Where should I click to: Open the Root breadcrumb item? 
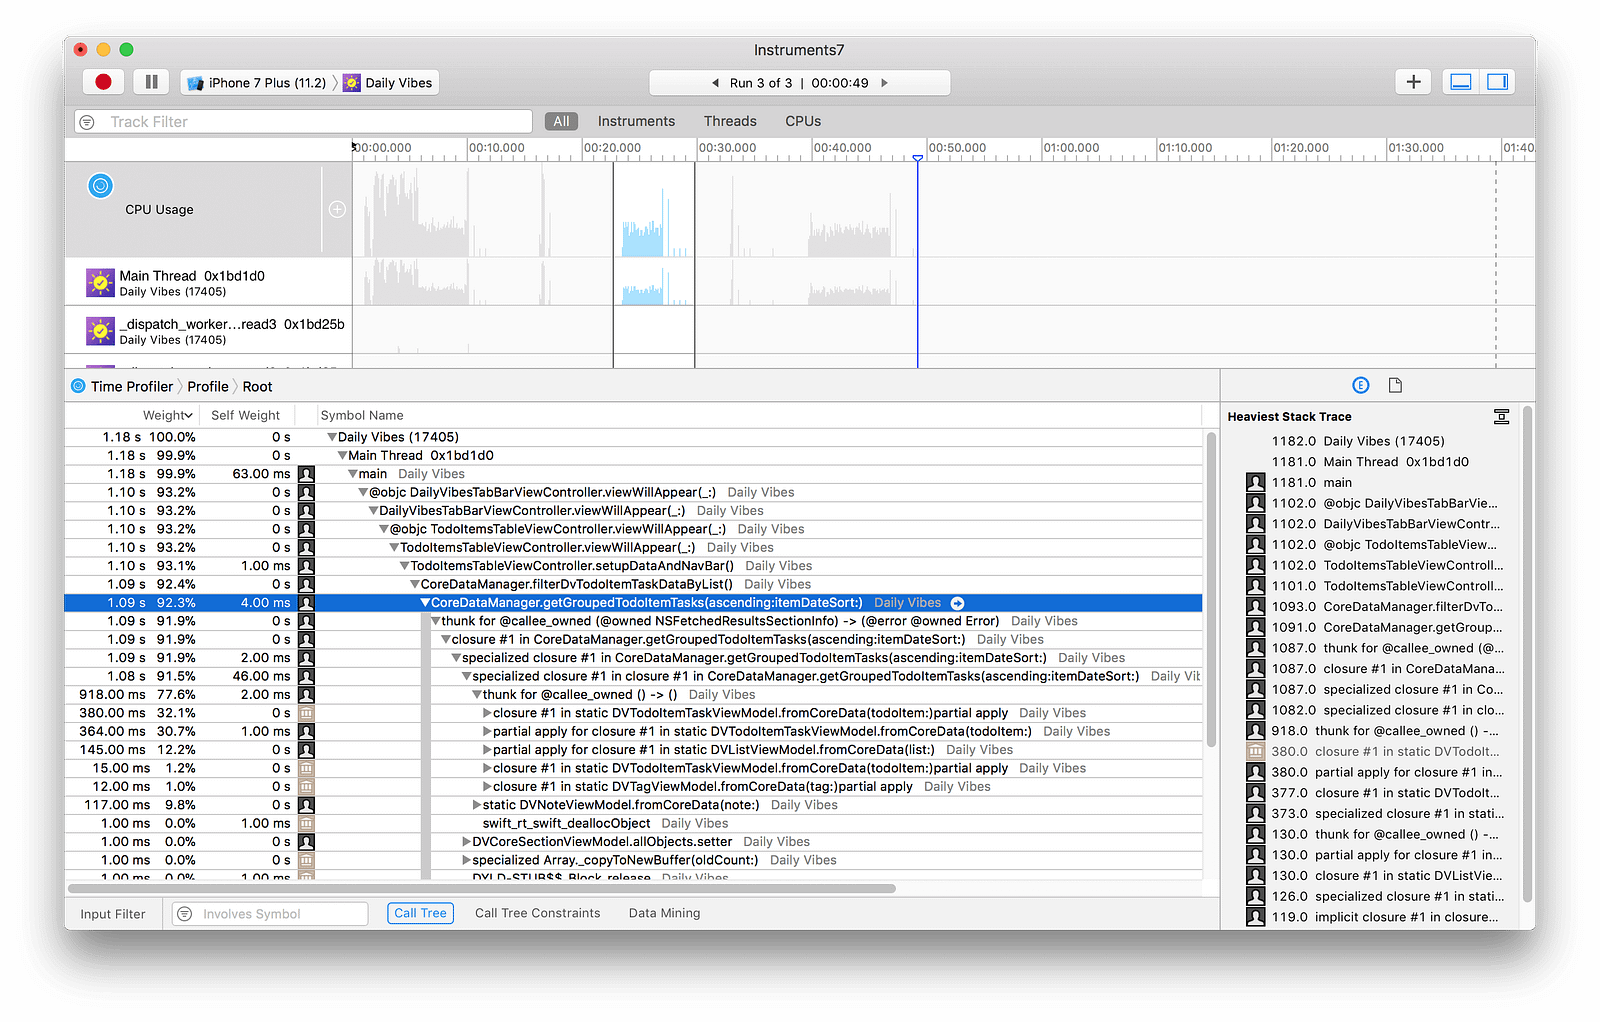click(x=257, y=387)
